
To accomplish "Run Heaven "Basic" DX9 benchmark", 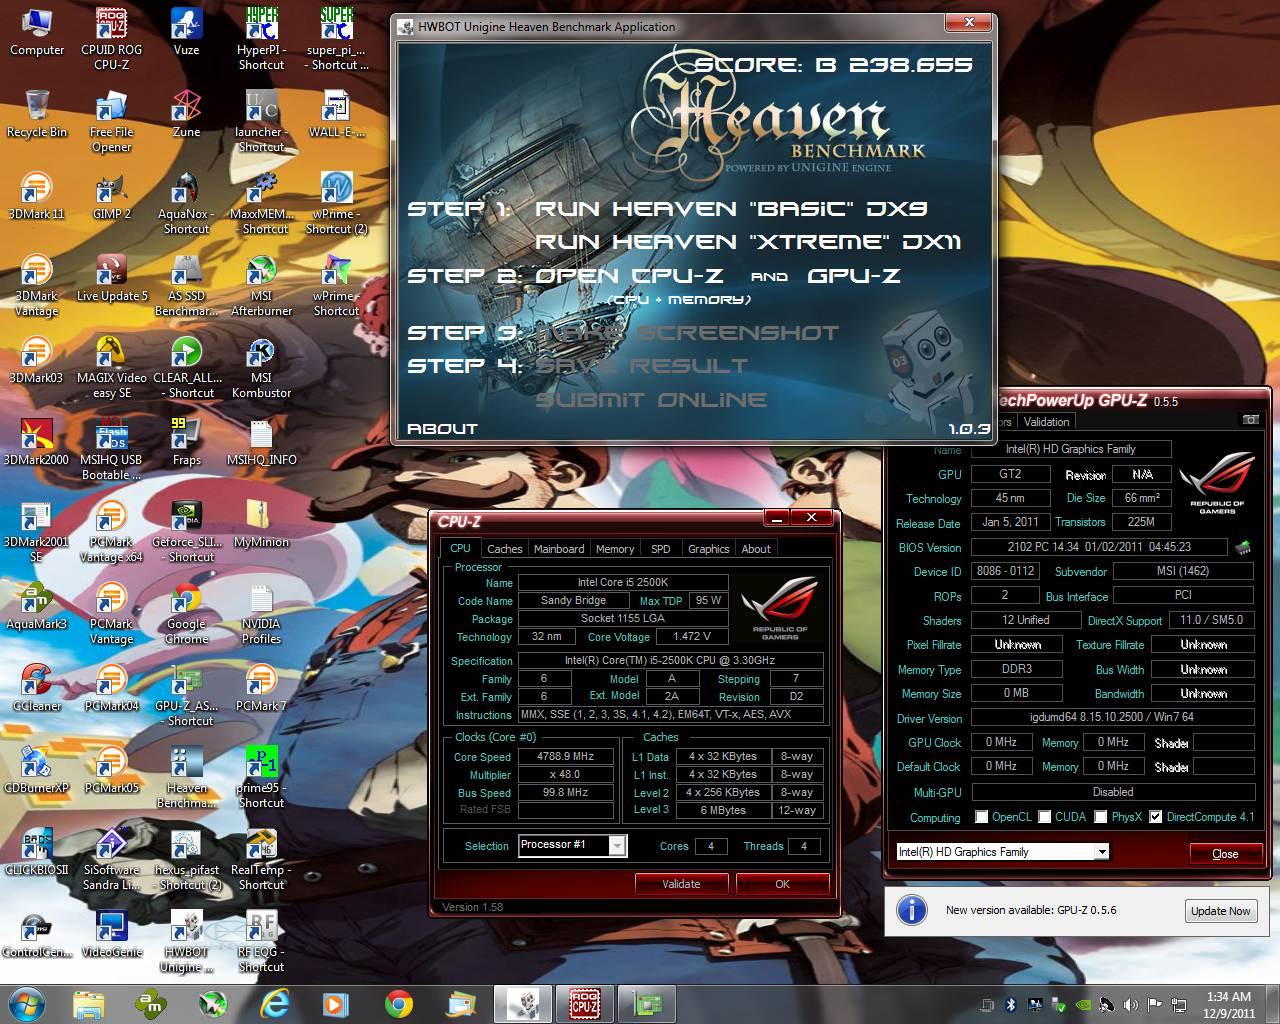I will point(731,209).
